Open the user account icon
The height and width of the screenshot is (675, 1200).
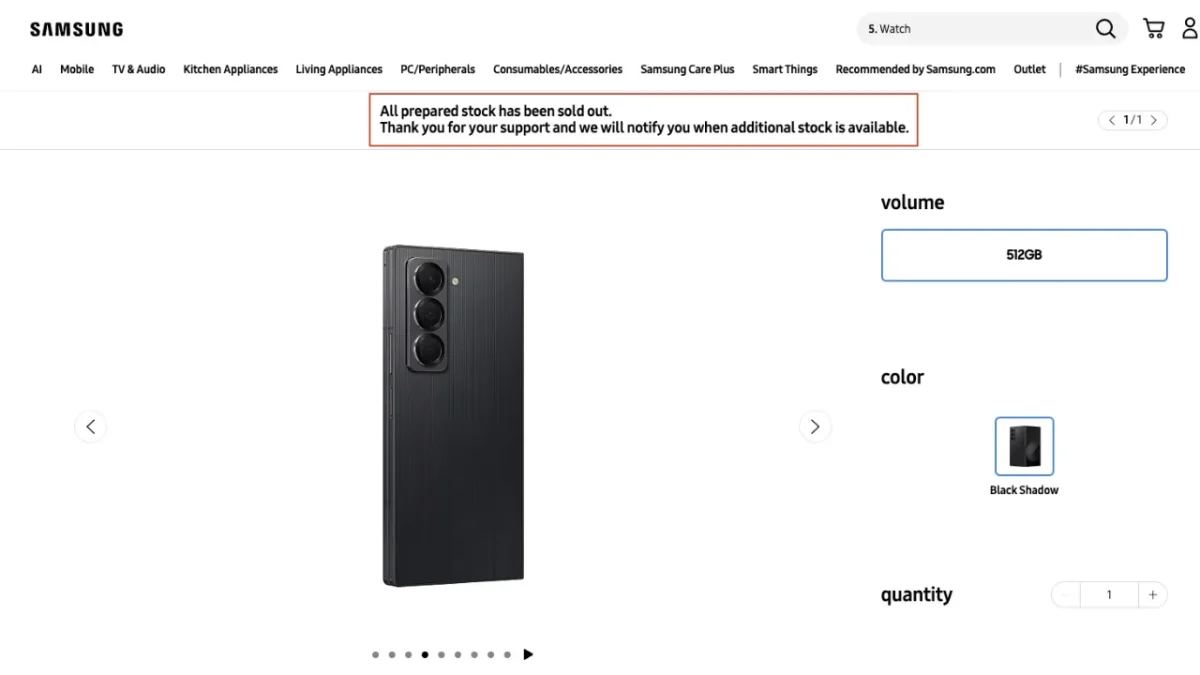click(1190, 29)
